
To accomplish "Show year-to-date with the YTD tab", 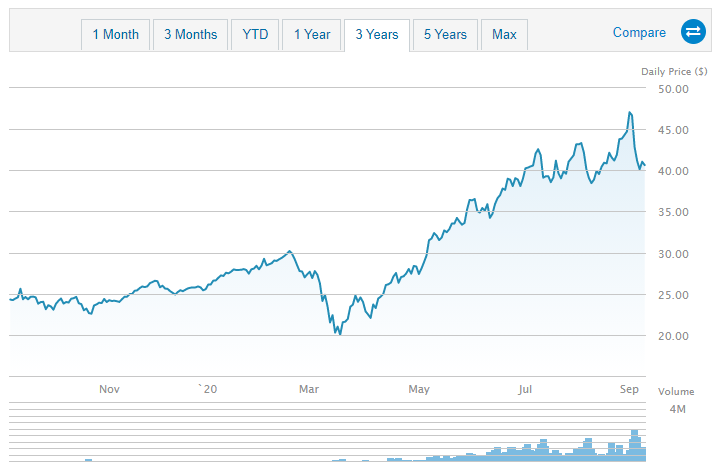I will click(x=255, y=34).
